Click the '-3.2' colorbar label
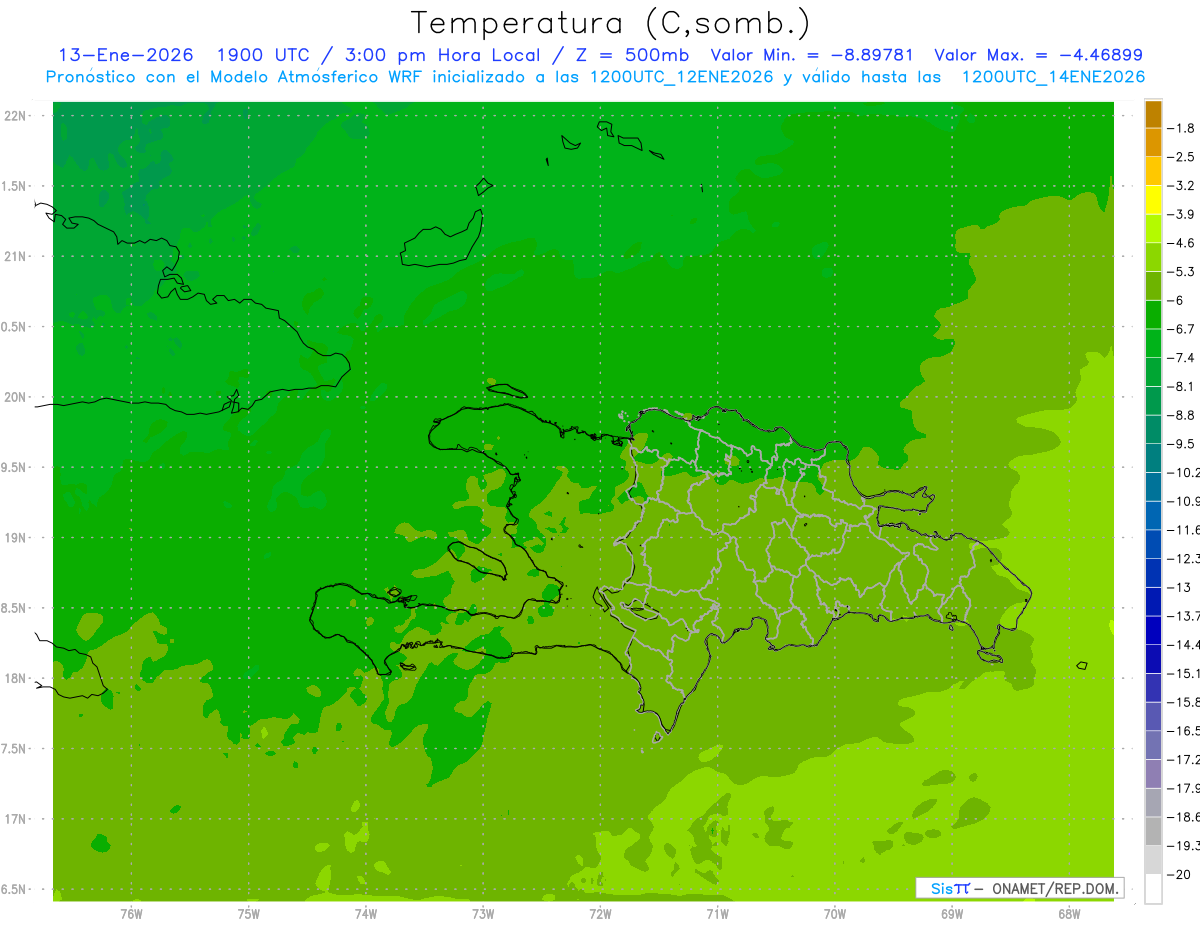Screen dimensions: 1200x927 pos(1181,186)
